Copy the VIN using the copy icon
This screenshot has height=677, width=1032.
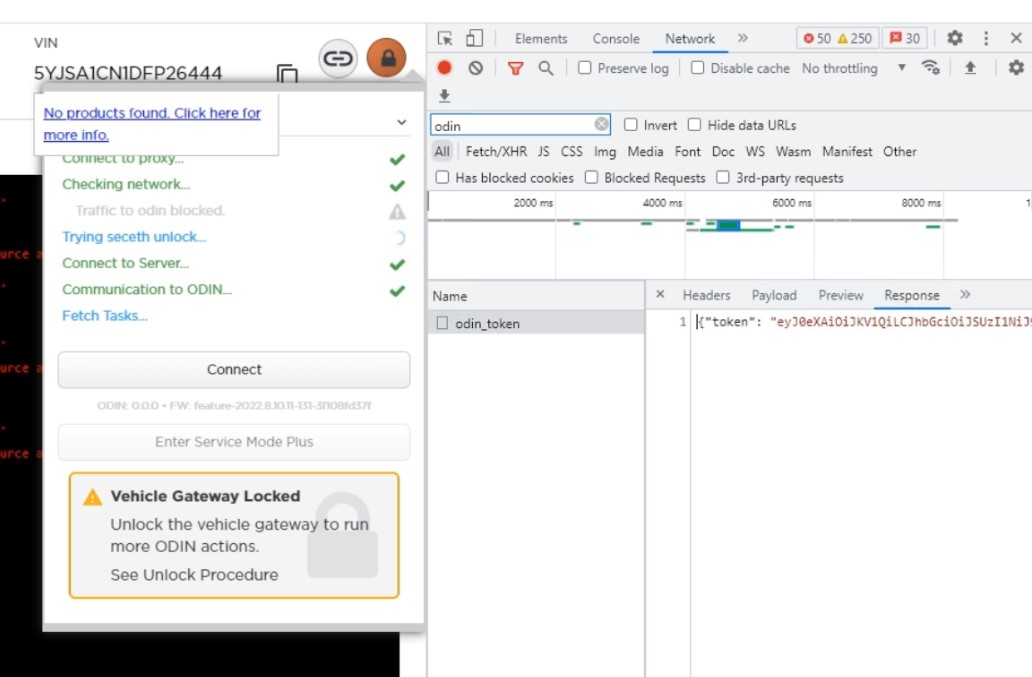[x=287, y=74]
